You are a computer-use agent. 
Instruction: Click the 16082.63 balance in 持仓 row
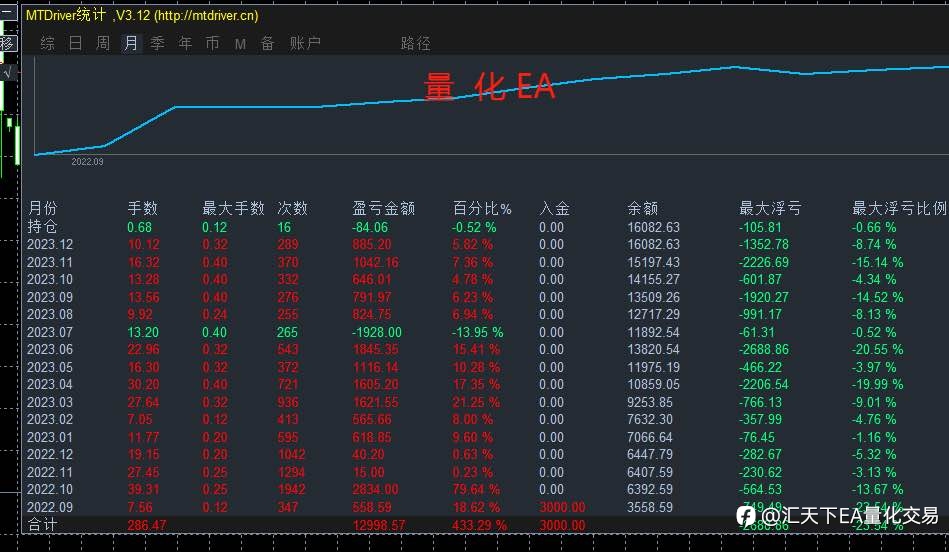(654, 227)
